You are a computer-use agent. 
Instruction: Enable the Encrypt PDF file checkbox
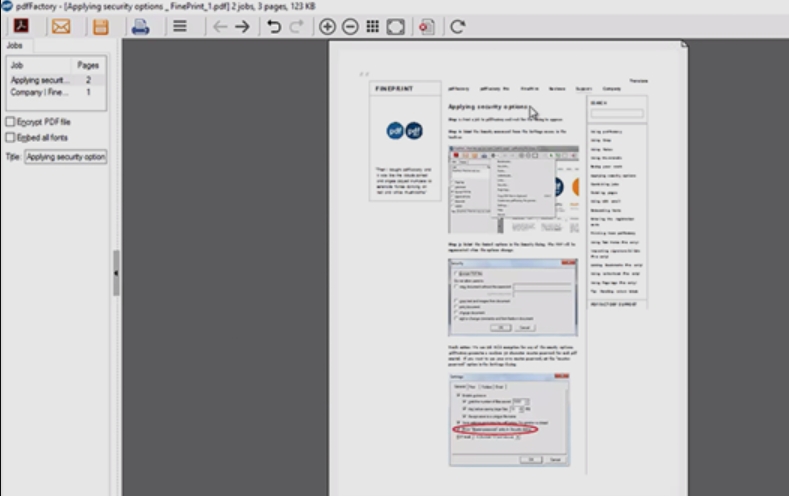(x=10, y=122)
